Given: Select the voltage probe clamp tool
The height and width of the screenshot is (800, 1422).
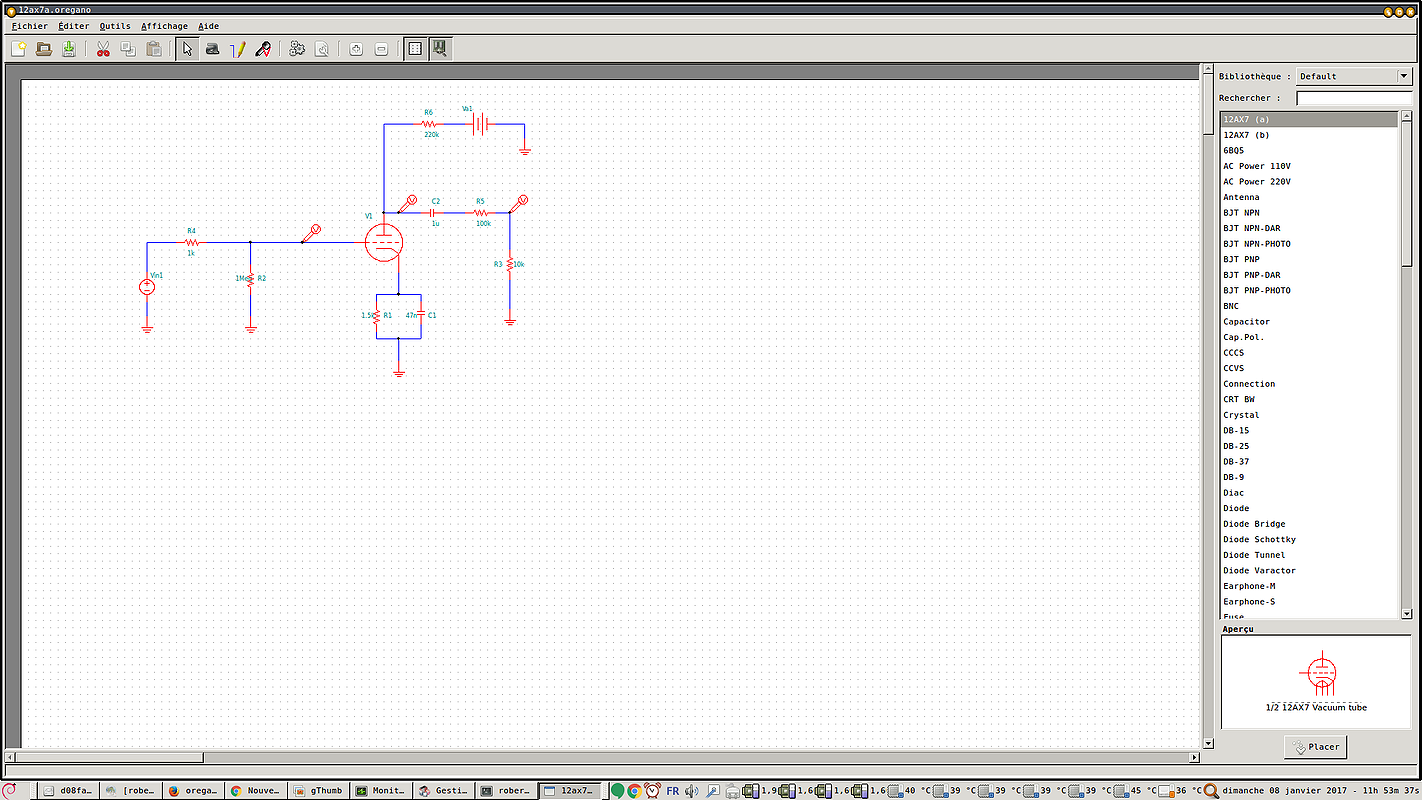Looking at the screenshot, I should 262,49.
